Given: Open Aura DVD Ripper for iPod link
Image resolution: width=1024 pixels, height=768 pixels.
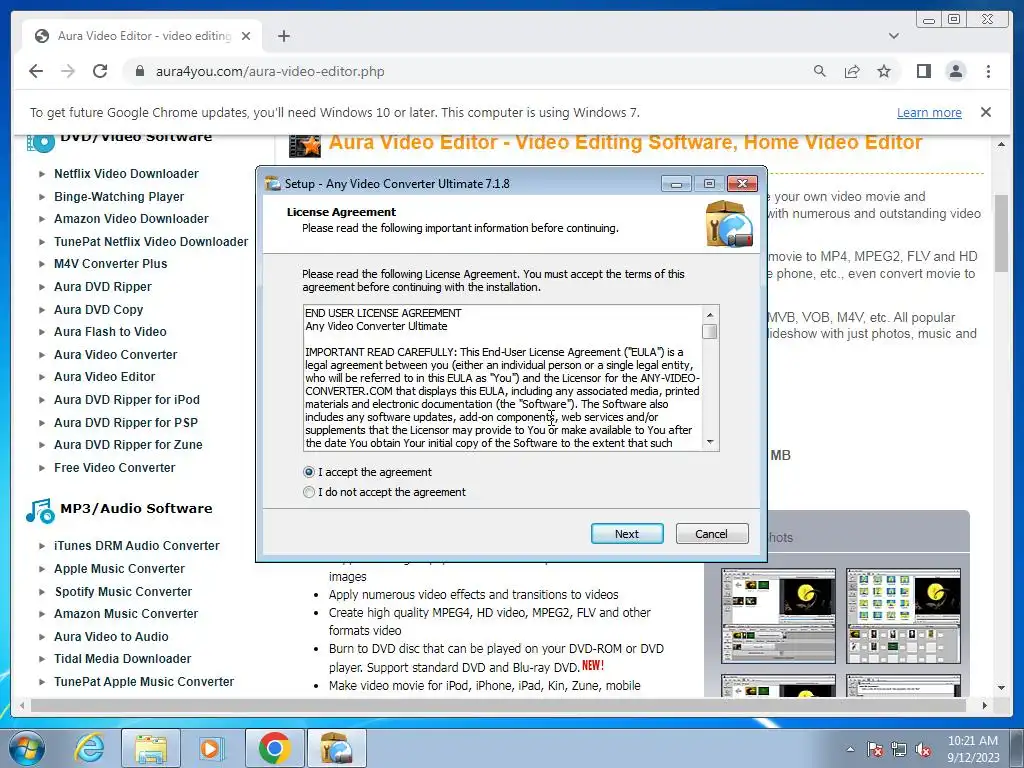Looking at the screenshot, I should pos(127,400).
